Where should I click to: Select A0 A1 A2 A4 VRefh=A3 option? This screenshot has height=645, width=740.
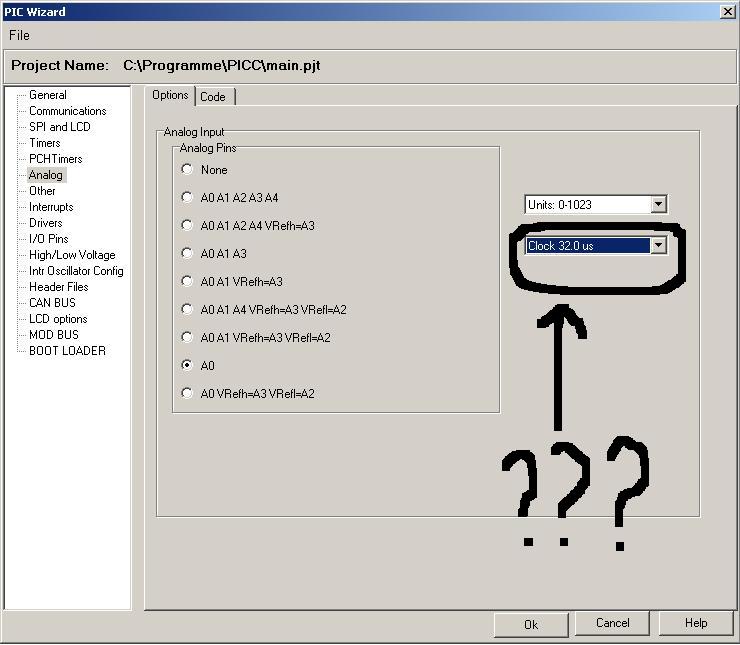pos(187,225)
